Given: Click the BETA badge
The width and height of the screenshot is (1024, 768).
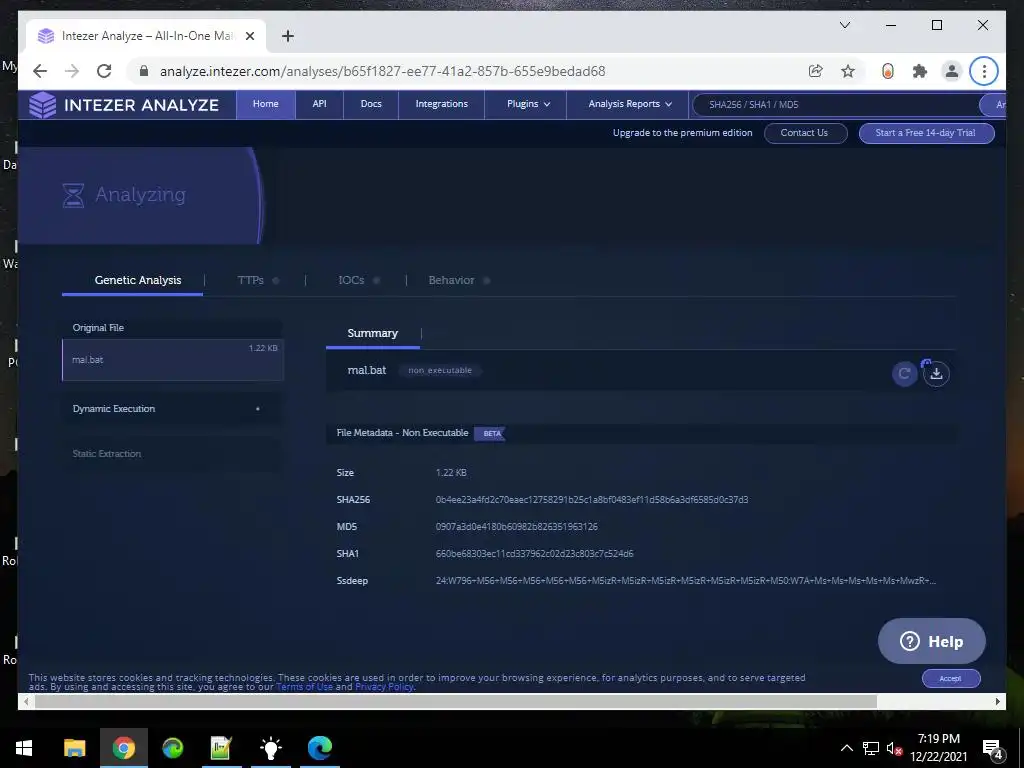Looking at the screenshot, I should [491, 433].
